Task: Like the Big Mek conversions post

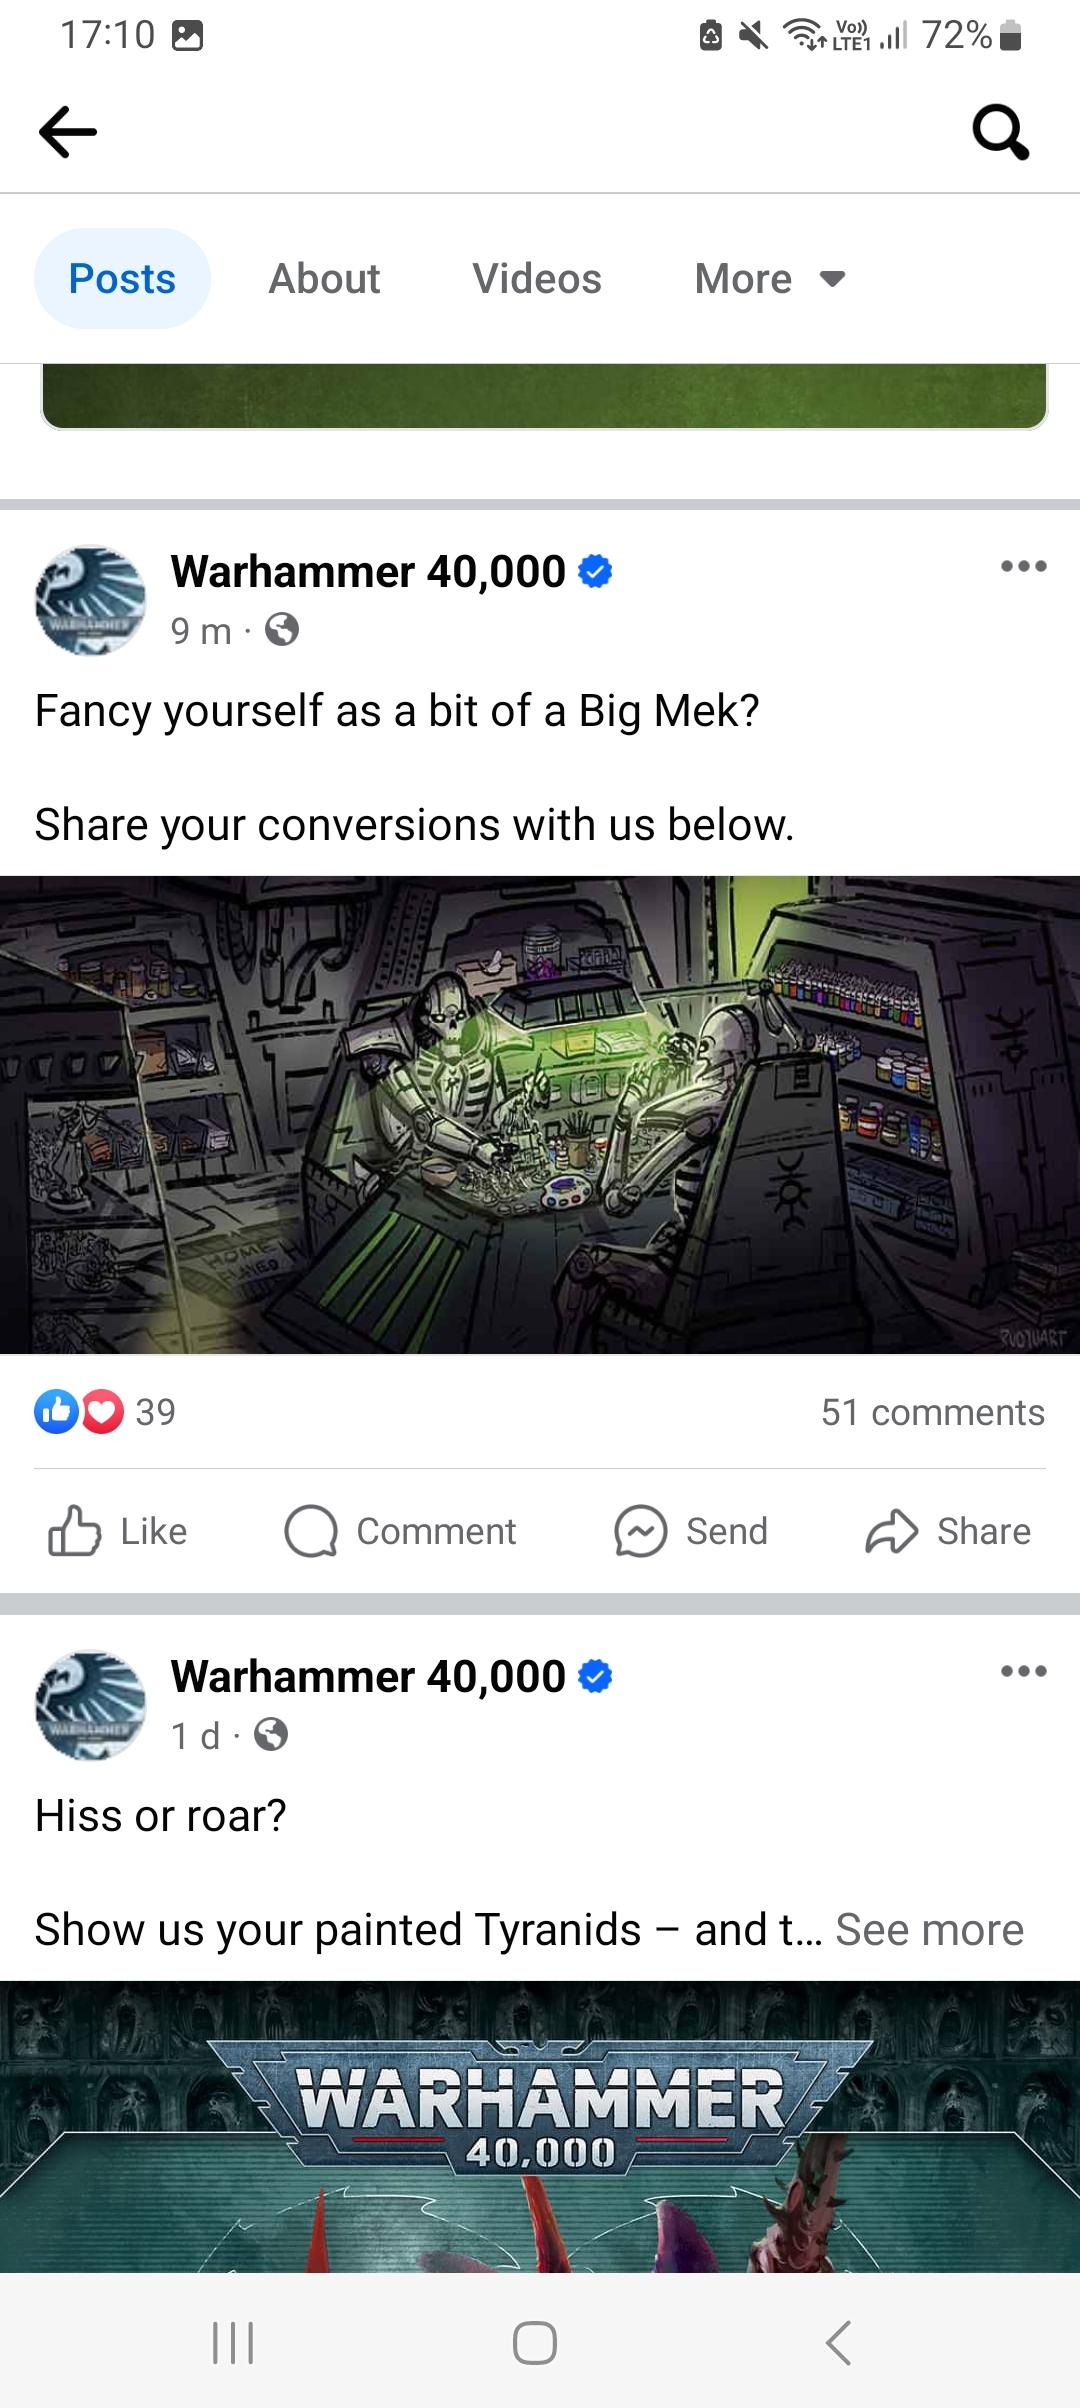Action: coord(118,1531)
